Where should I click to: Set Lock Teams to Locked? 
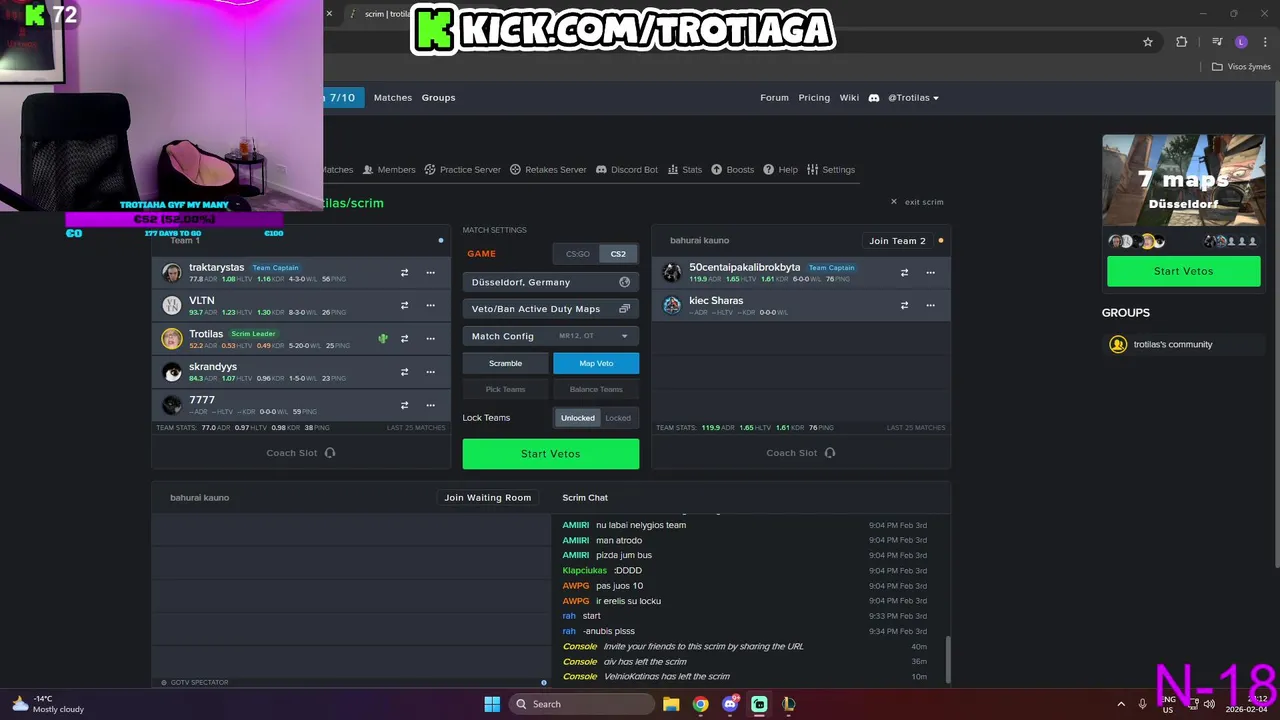coord(618,418)
